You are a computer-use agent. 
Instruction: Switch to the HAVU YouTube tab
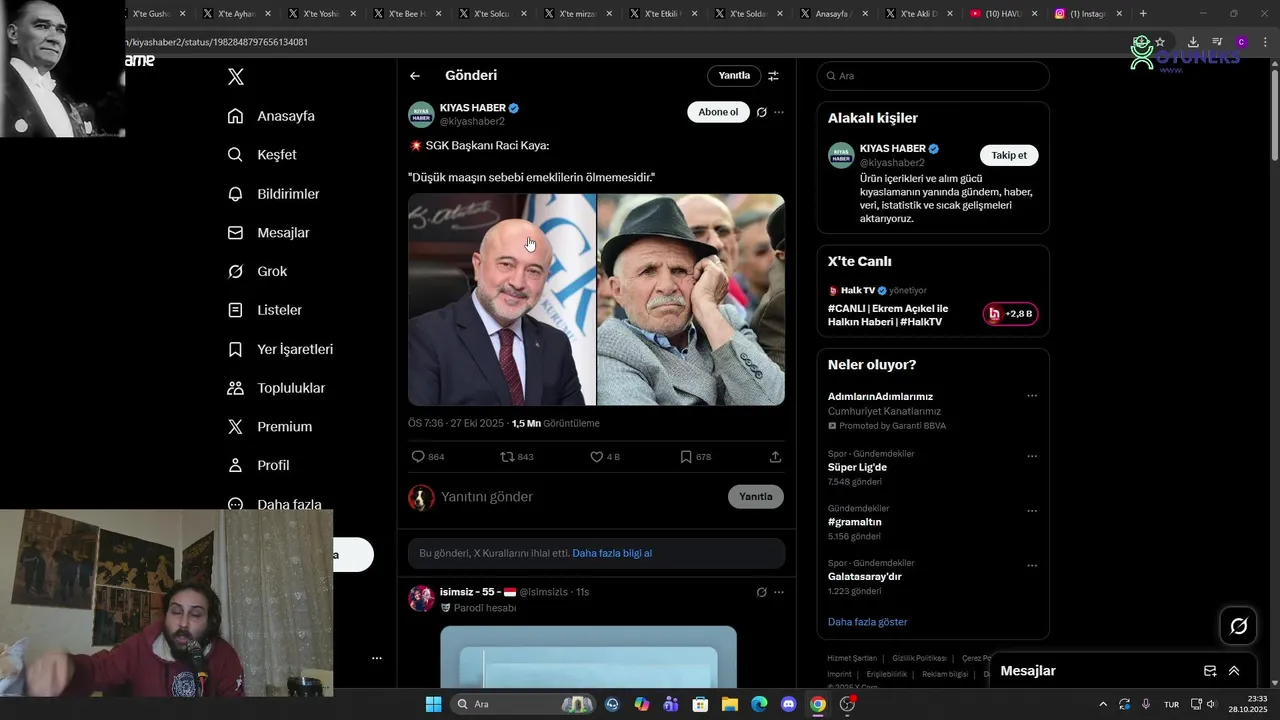(1003, 14)
